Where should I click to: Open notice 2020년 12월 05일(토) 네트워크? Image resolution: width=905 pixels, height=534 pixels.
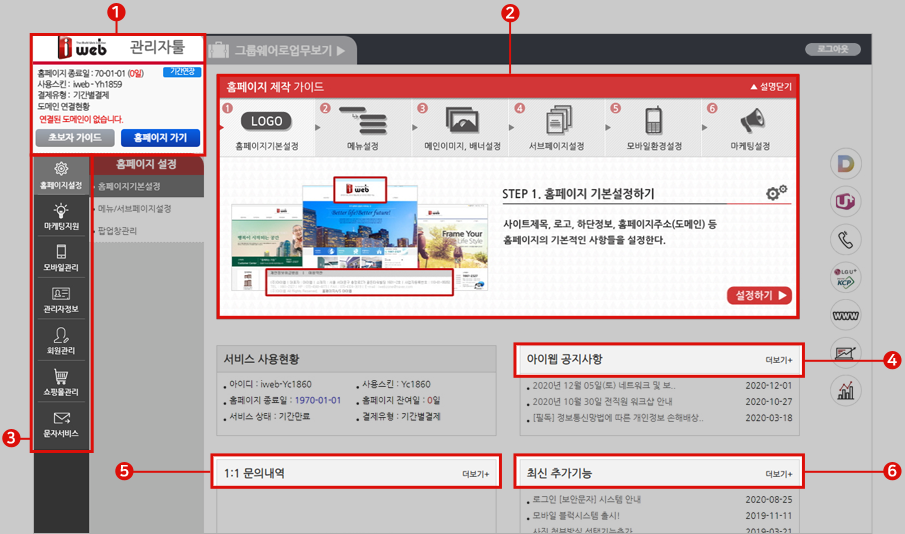604,385
